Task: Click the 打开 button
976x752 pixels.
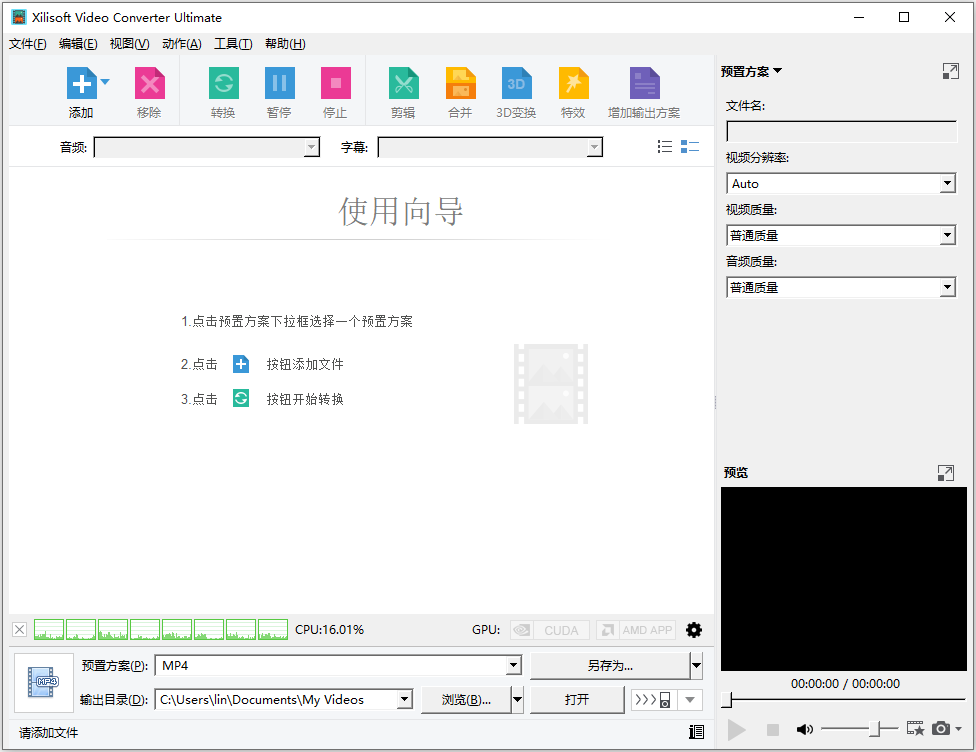Action: pyautogui.click(x=577, y=700)
